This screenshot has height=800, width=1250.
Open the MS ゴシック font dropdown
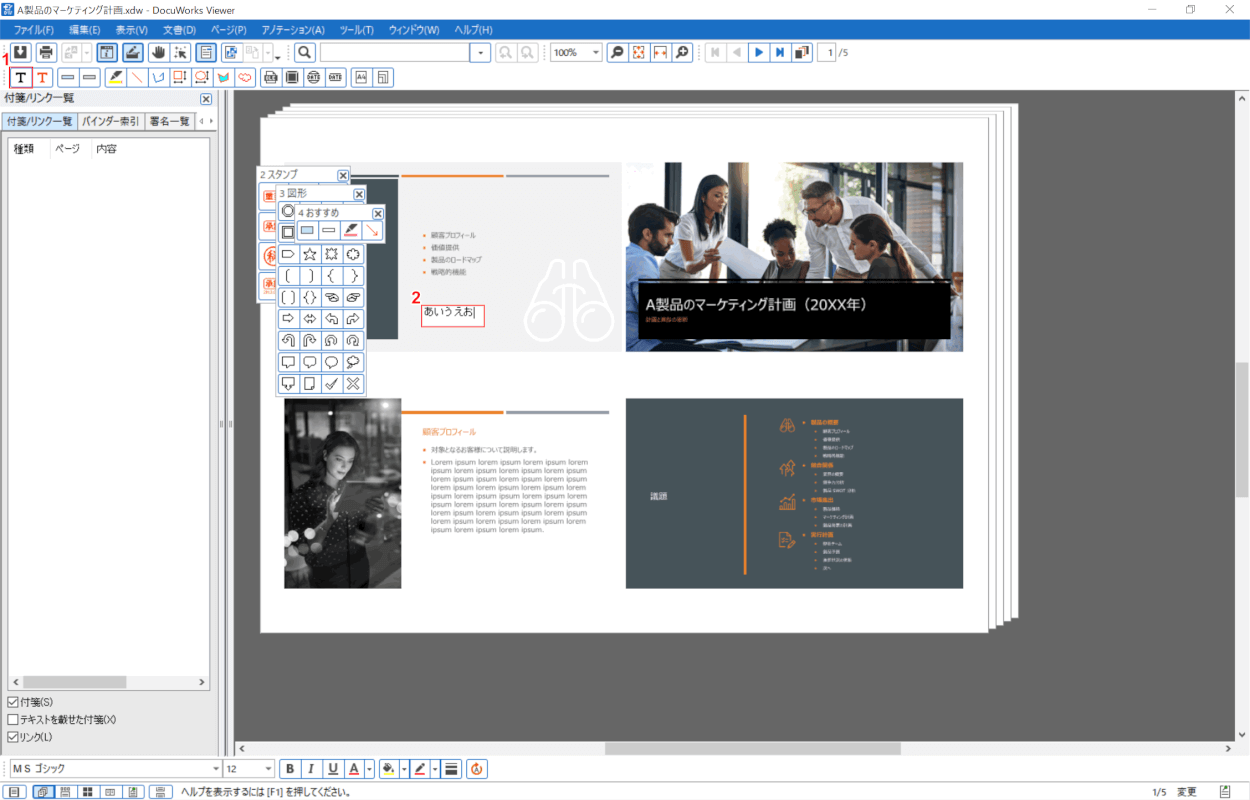(216, 769)
